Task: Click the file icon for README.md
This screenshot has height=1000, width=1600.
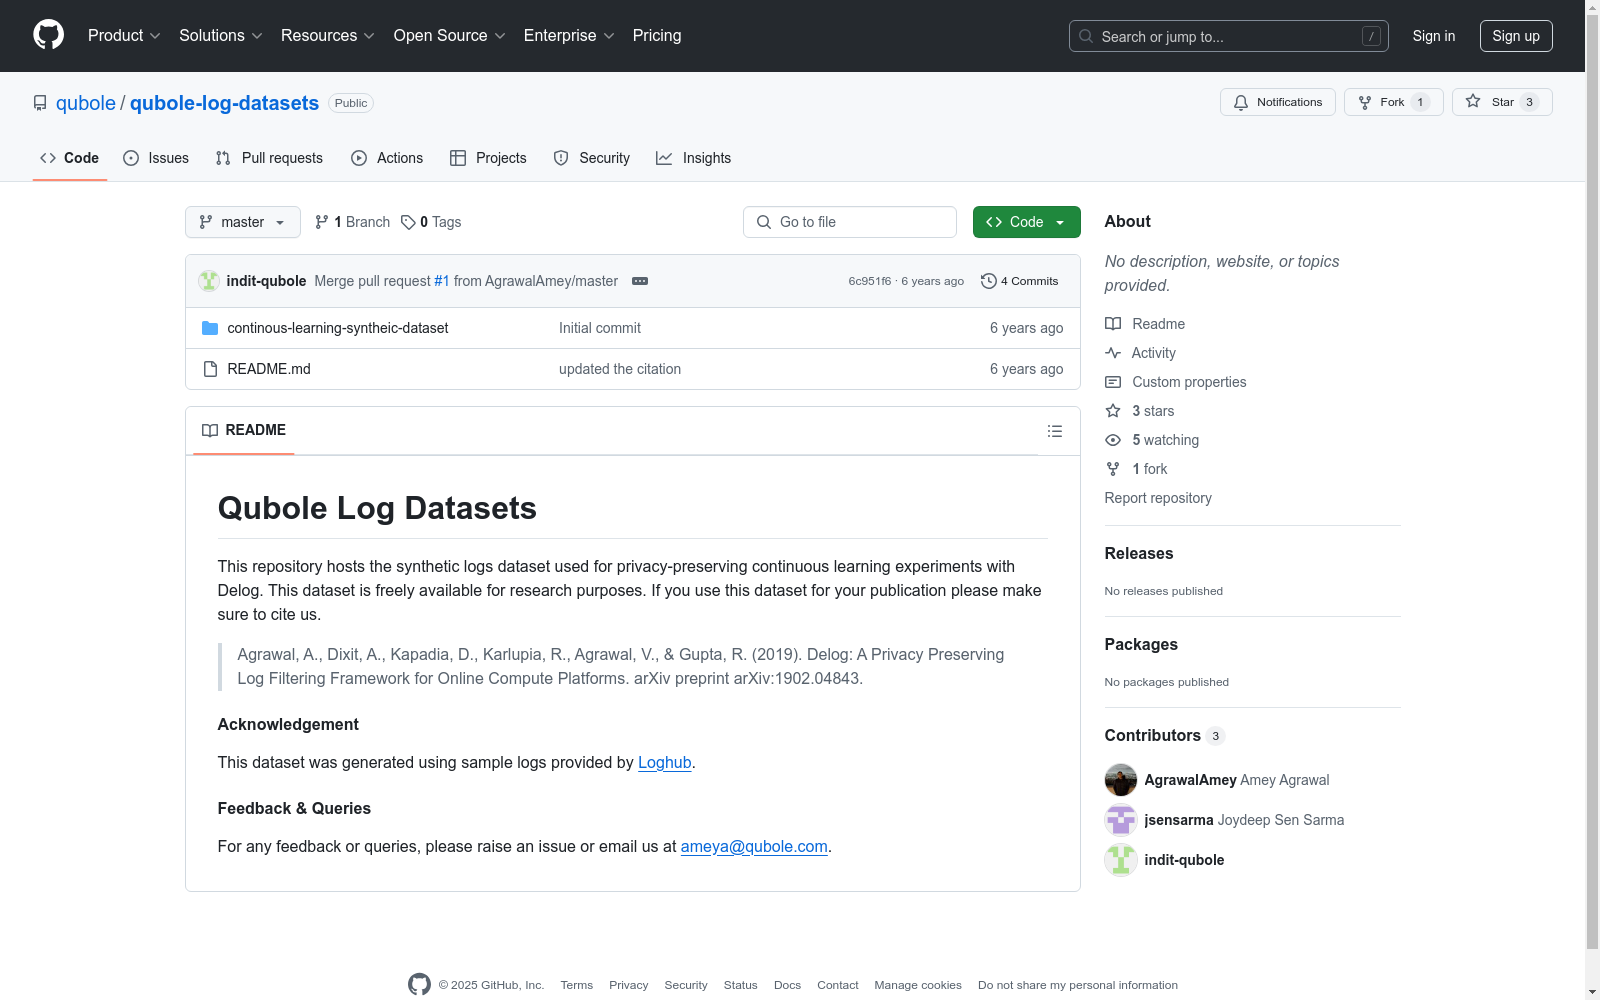Action: pos(210,369)
